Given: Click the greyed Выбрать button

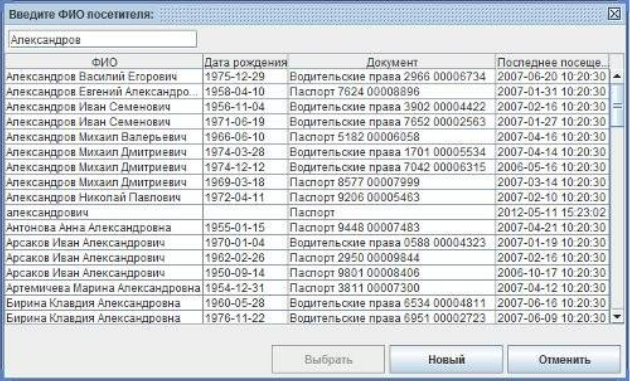Looking at the screenshot, I should pos(328,359).
